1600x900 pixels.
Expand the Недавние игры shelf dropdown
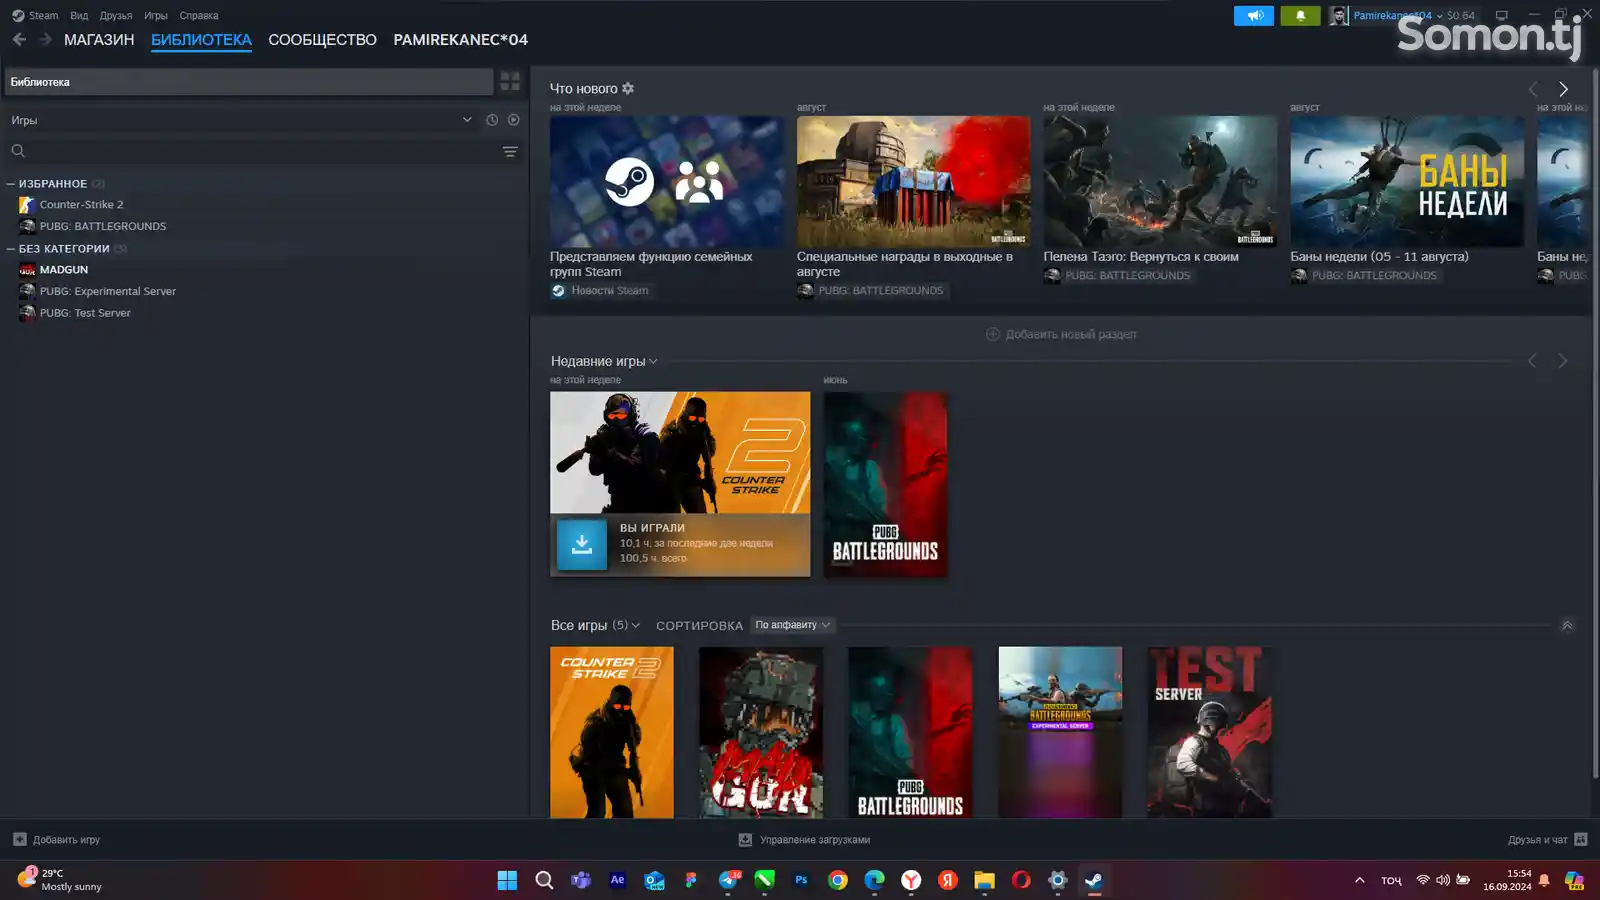point(653,362)
